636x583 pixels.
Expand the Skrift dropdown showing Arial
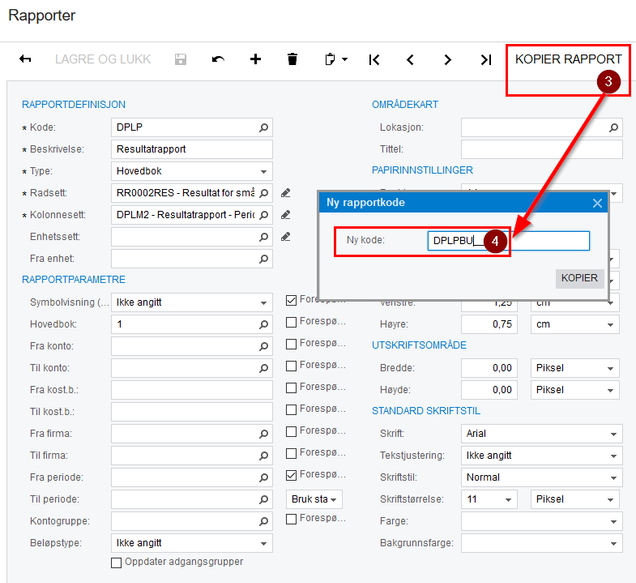tap(541, 434)
